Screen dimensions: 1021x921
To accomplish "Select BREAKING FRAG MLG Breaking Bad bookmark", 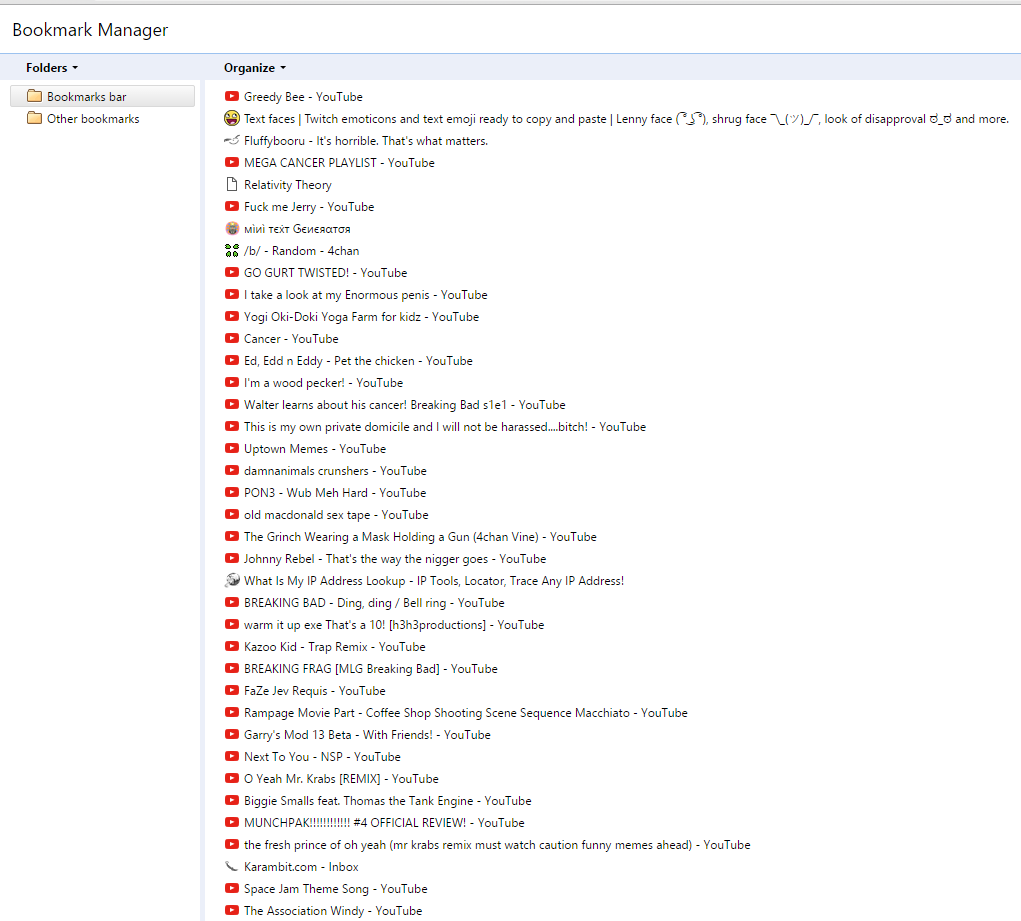I will (371, 669).
